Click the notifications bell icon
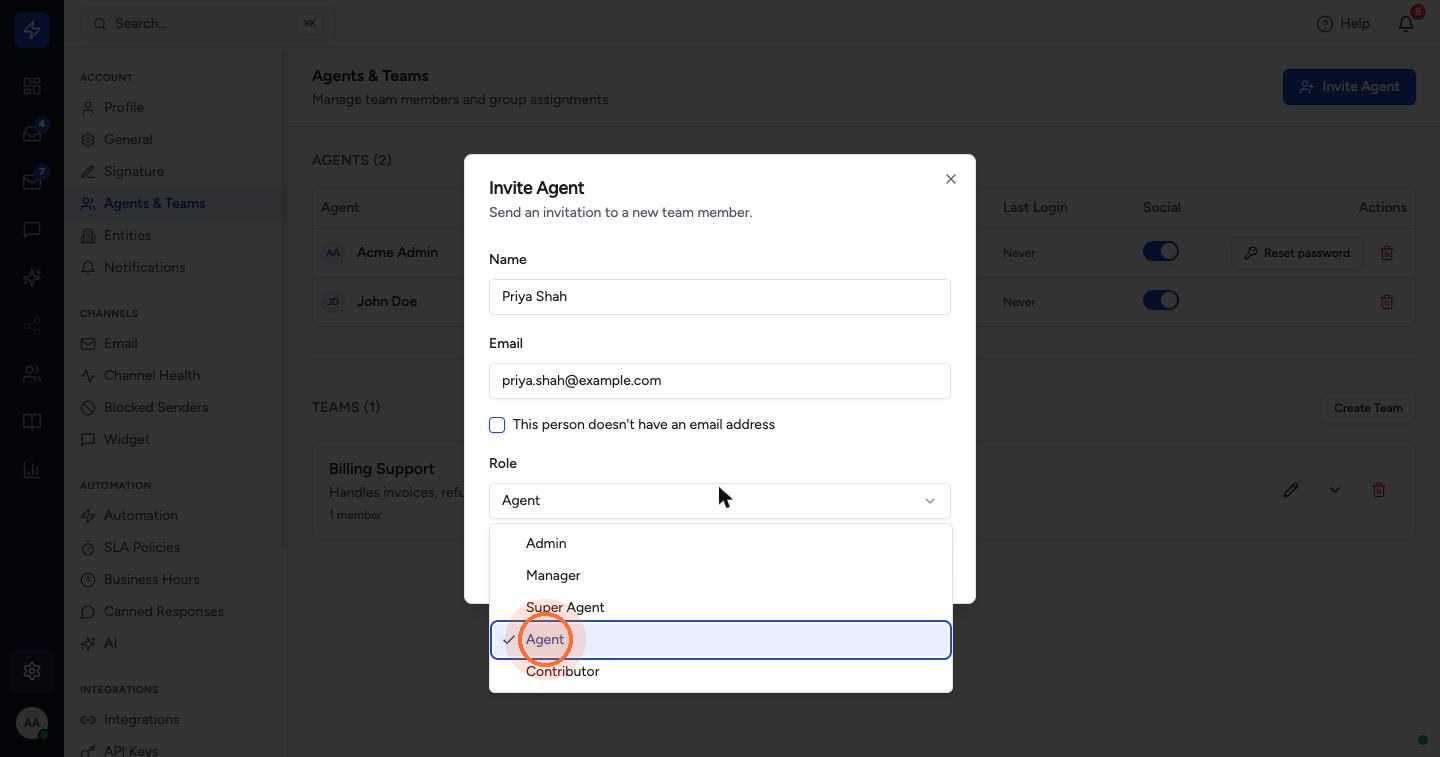Screen dimensions: 1440x757 pyautogui.click(x=1406, y=23)
